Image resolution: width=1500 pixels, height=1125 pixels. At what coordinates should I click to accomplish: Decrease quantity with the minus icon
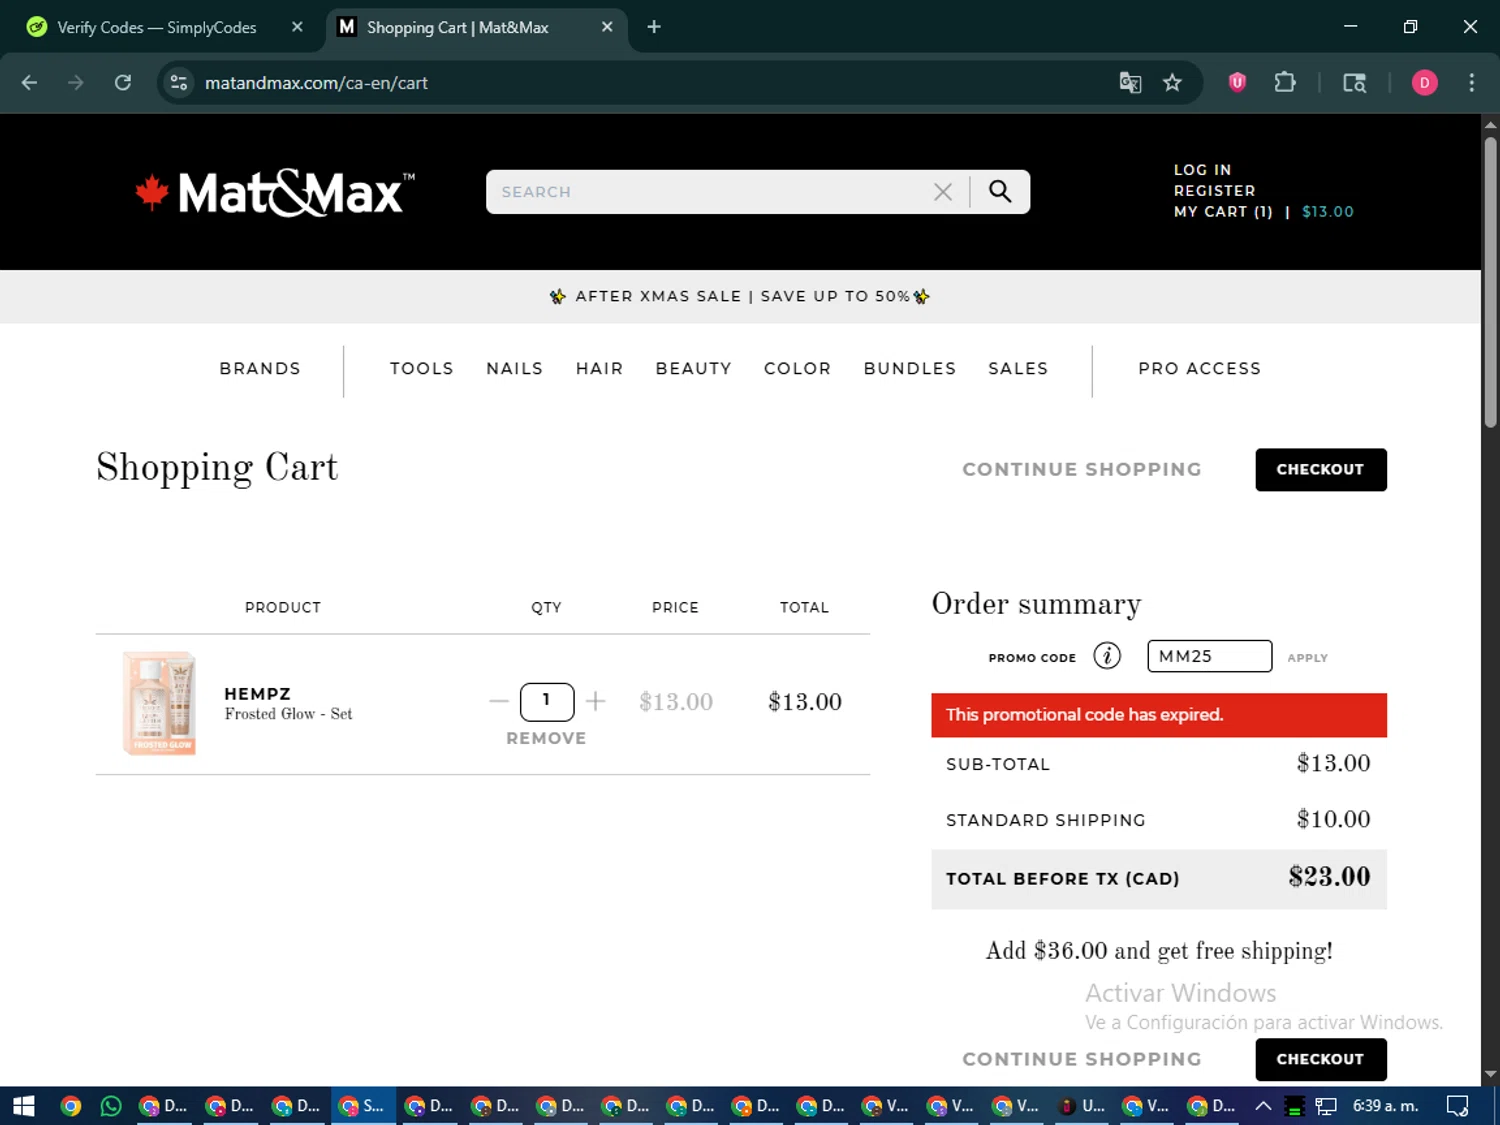point(499,702)
